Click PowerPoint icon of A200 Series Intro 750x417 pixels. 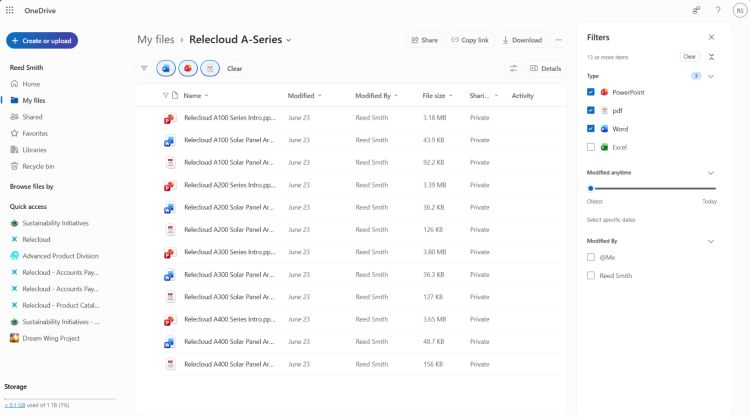[x=169, y=186]
